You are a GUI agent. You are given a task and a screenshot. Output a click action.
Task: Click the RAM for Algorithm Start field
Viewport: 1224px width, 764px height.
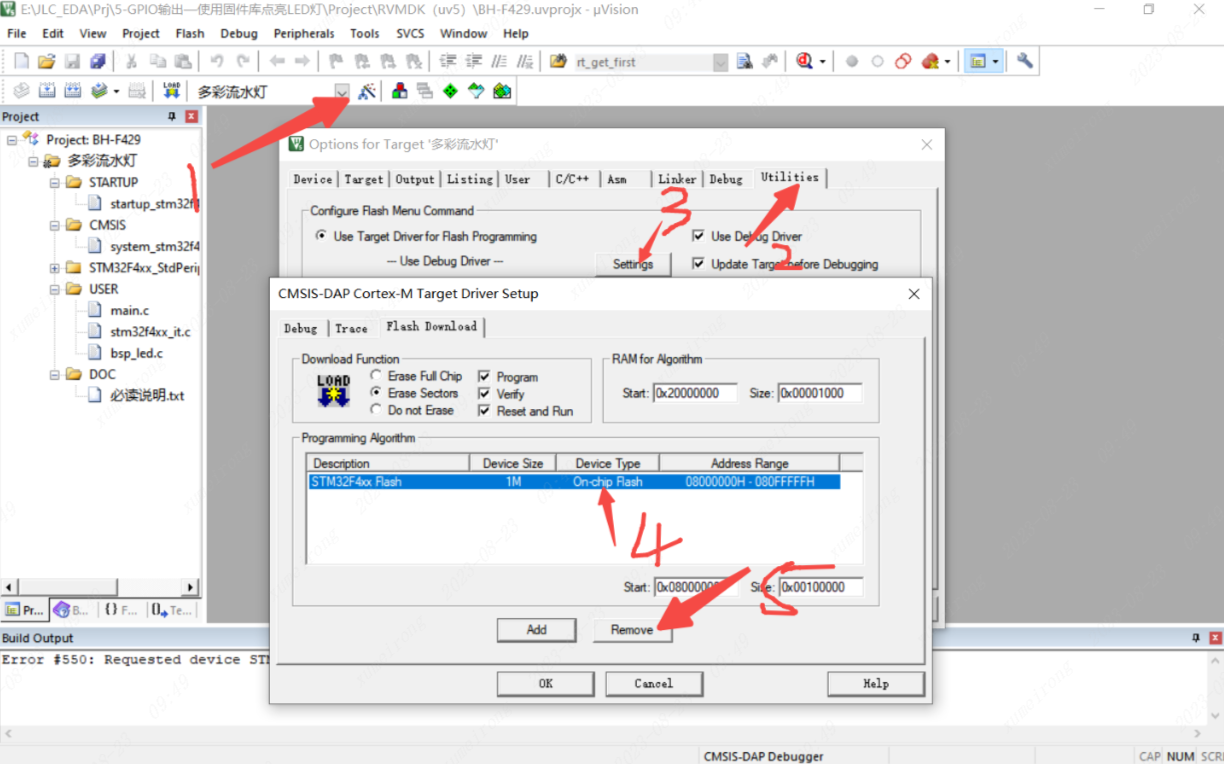click(695, 393)
